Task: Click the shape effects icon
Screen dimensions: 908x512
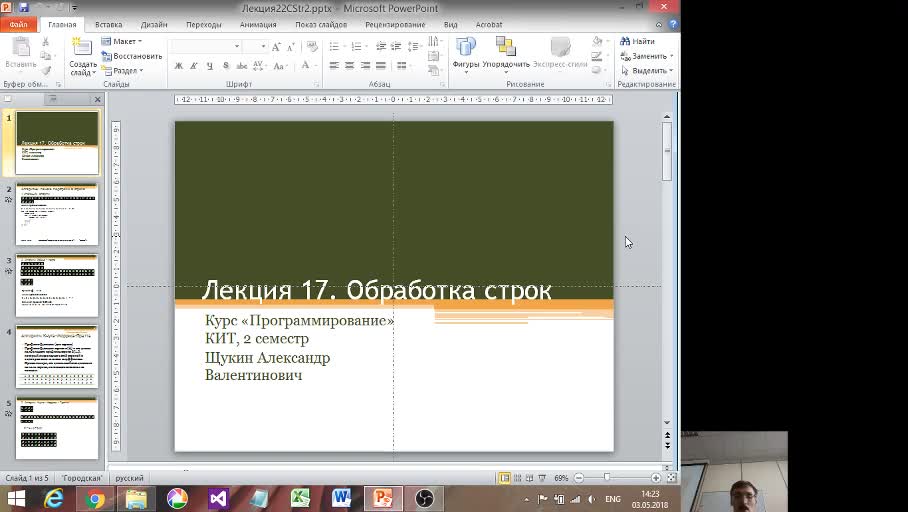Action: click(598, 70)
